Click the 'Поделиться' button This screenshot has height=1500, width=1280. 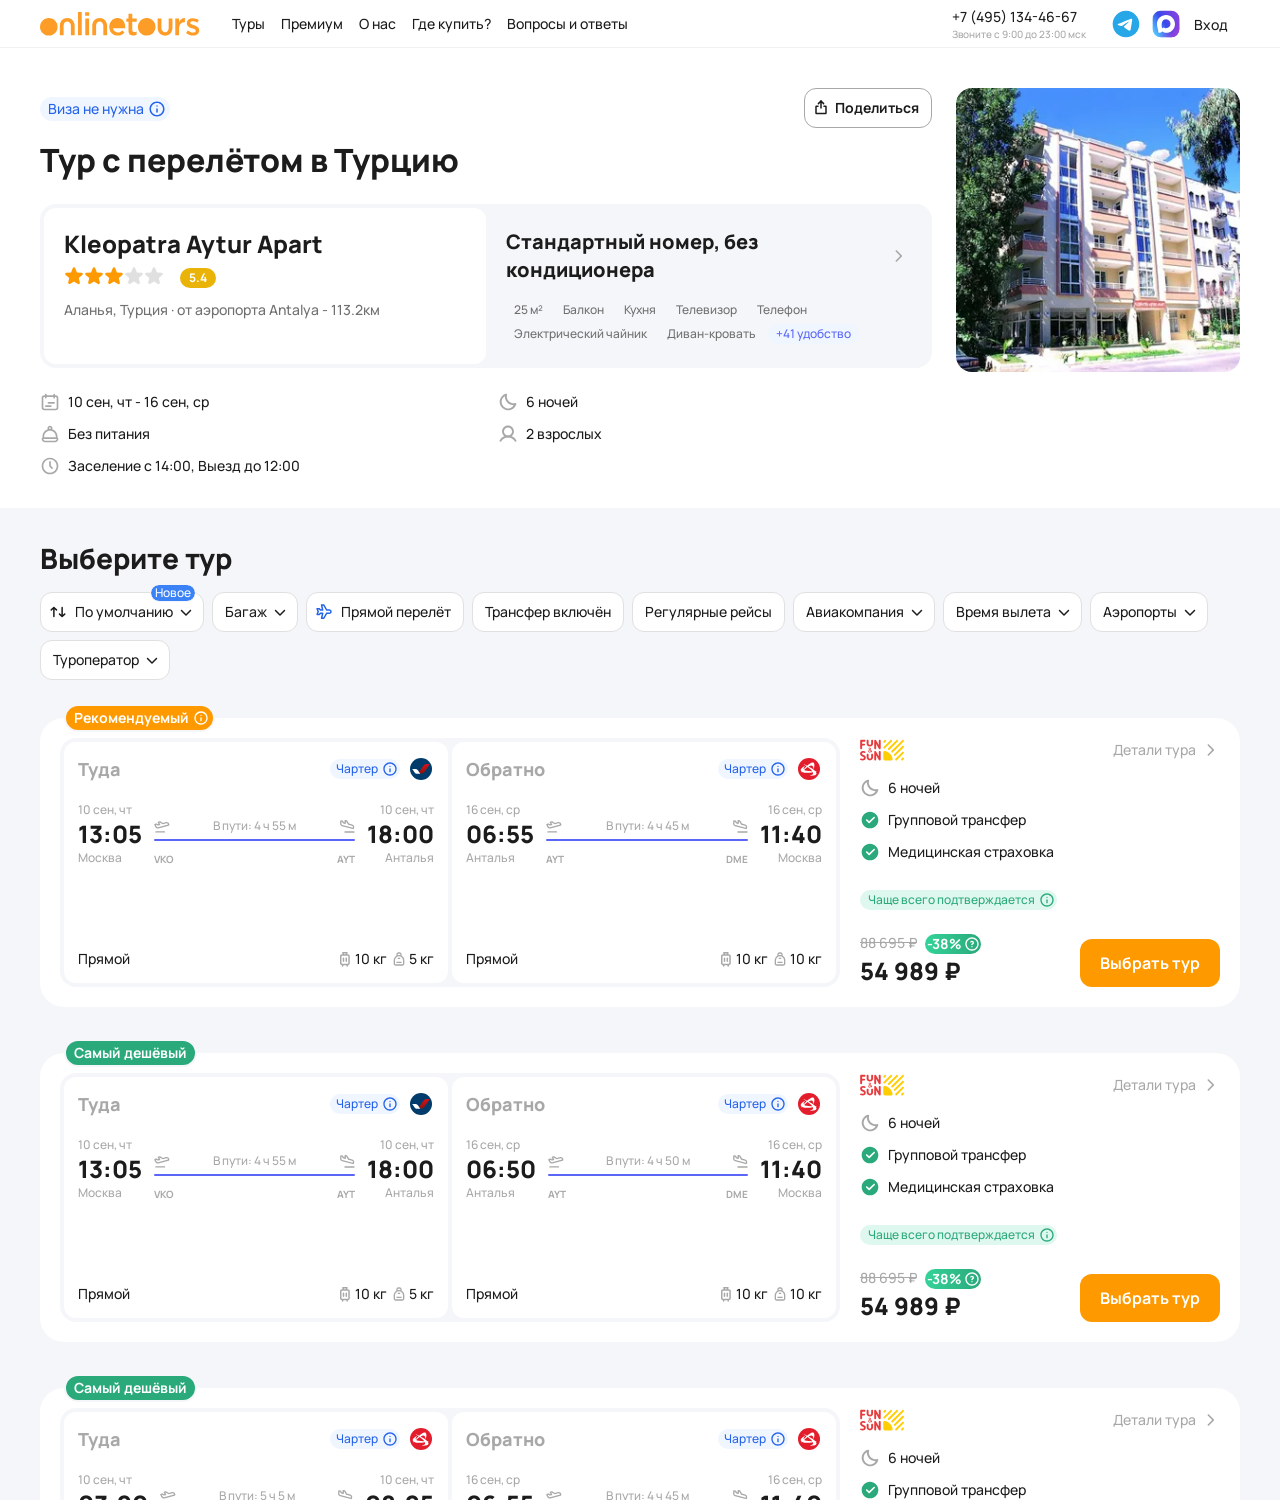click(868, 108)
